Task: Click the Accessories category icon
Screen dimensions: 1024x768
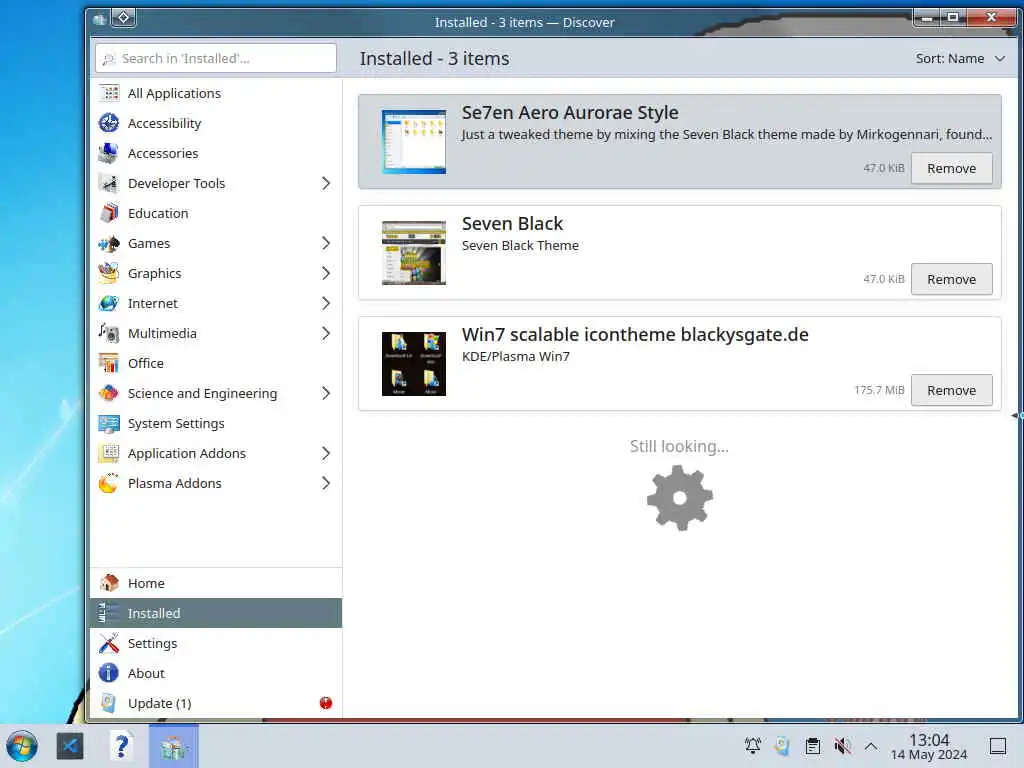Action: click(109, 153)
